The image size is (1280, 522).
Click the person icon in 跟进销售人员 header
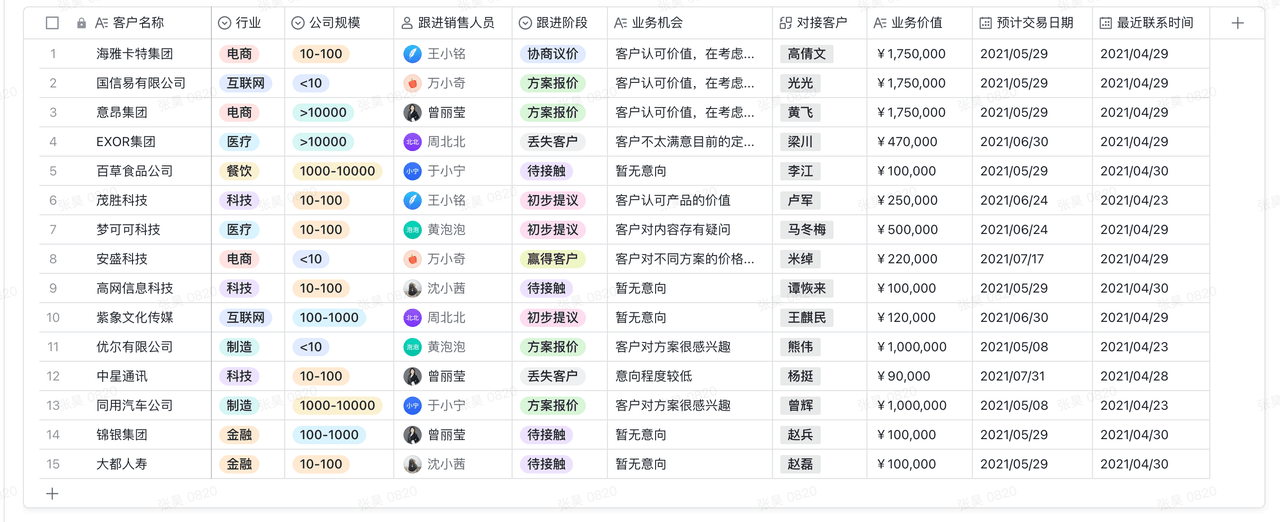(x=406, y=23)
